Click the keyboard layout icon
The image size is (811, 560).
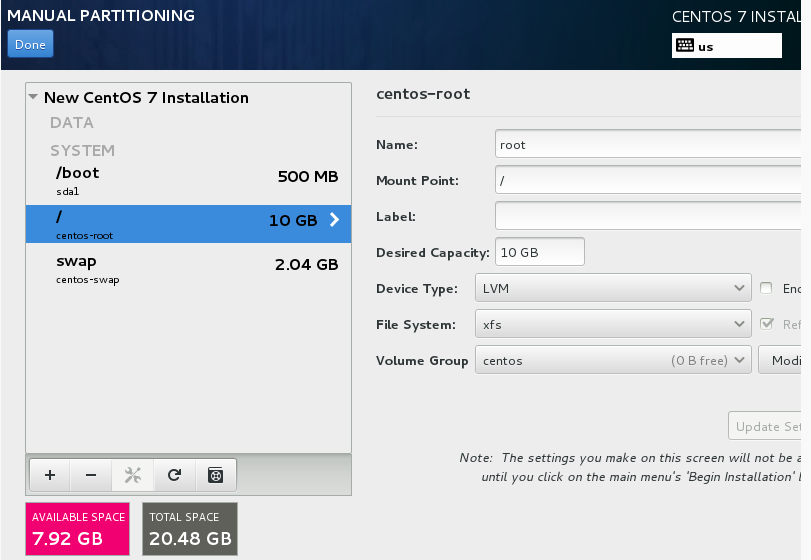coord(685,45)
